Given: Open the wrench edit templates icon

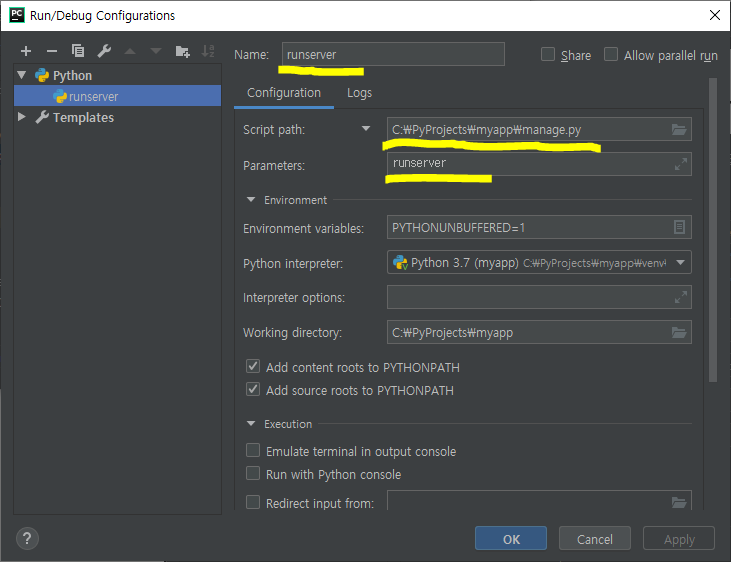Looking at the screenshot, I should point(104,51).
